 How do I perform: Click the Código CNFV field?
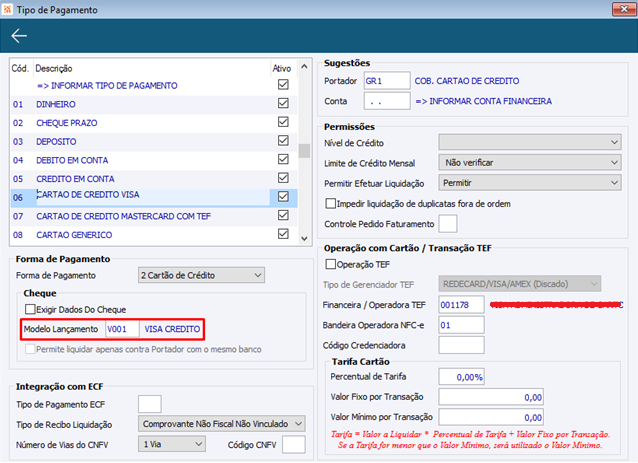(294, 444)
